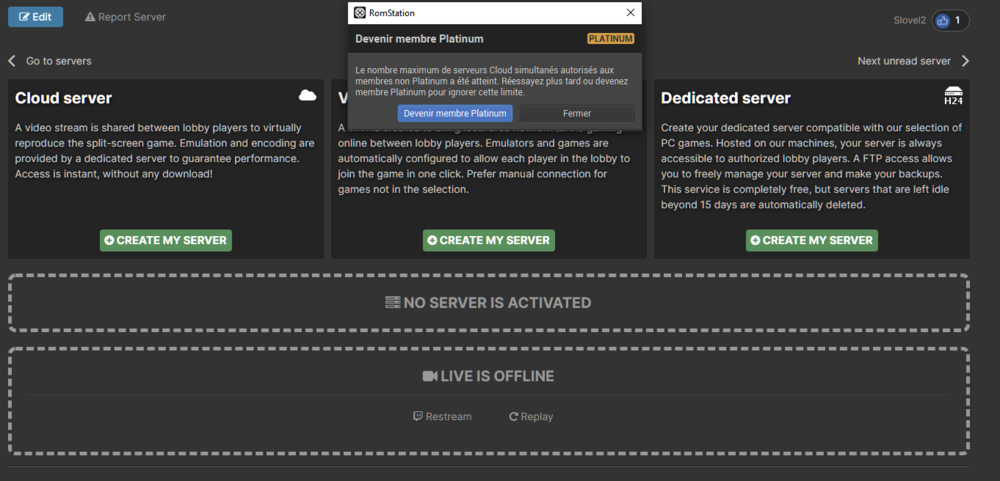Image resolution: width=1000 pixels, height=481 pixels.
Task: Open the Restream option with Twitch icon
Action: pyautogui.click(x=442, y=416)
